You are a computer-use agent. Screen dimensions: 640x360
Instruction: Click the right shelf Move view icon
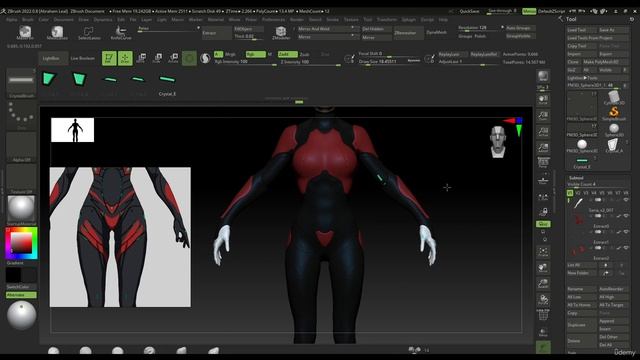[x=543, y=268]
